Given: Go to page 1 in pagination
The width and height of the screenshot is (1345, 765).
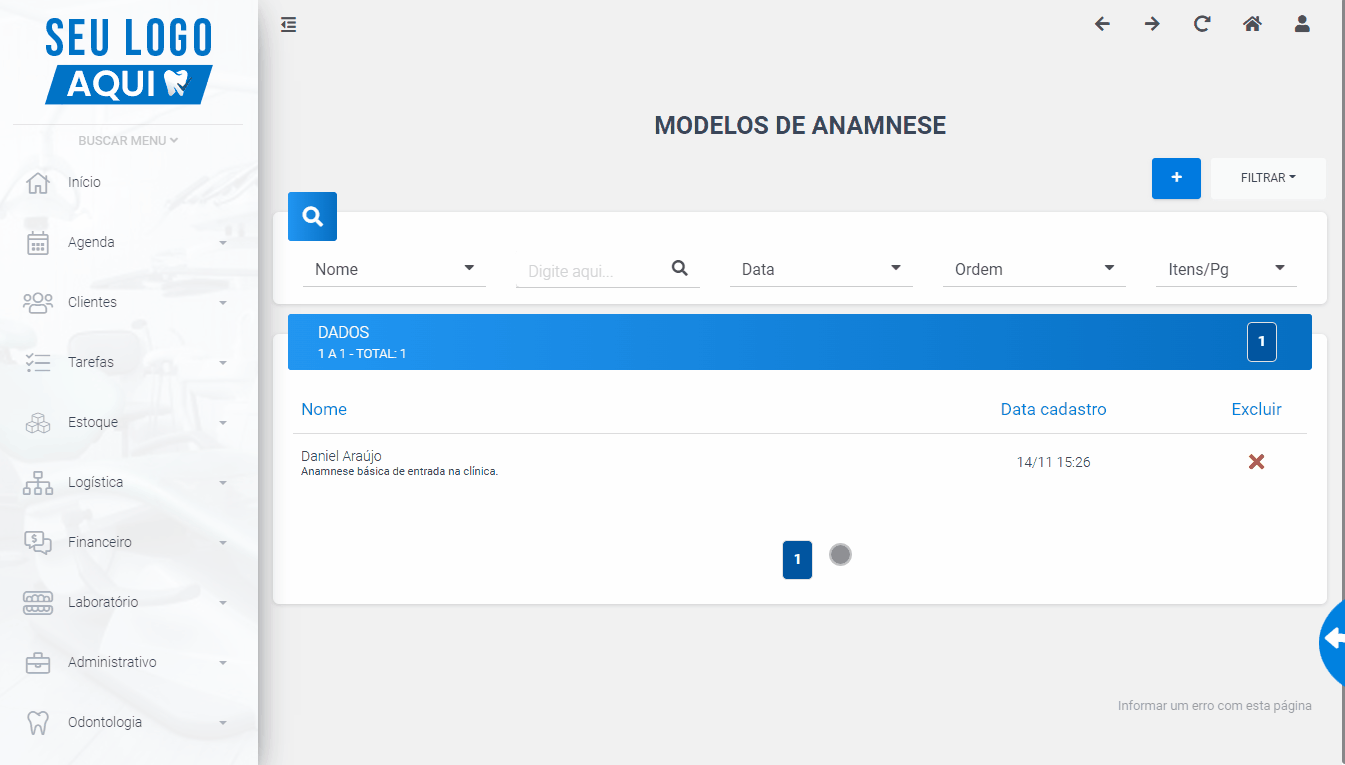Looking at the screenshot, I should point(797,560).
